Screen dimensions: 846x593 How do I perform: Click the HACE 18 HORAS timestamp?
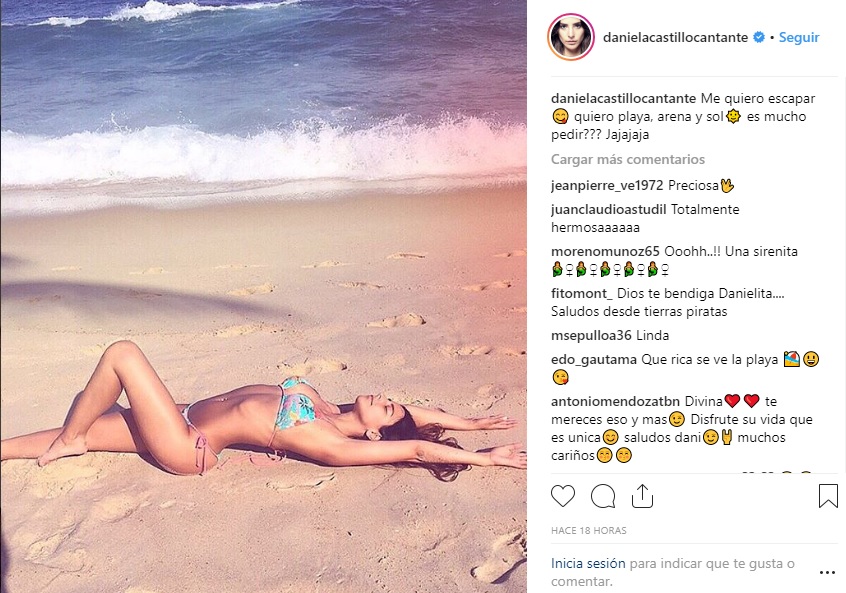[x=589, y=530]
